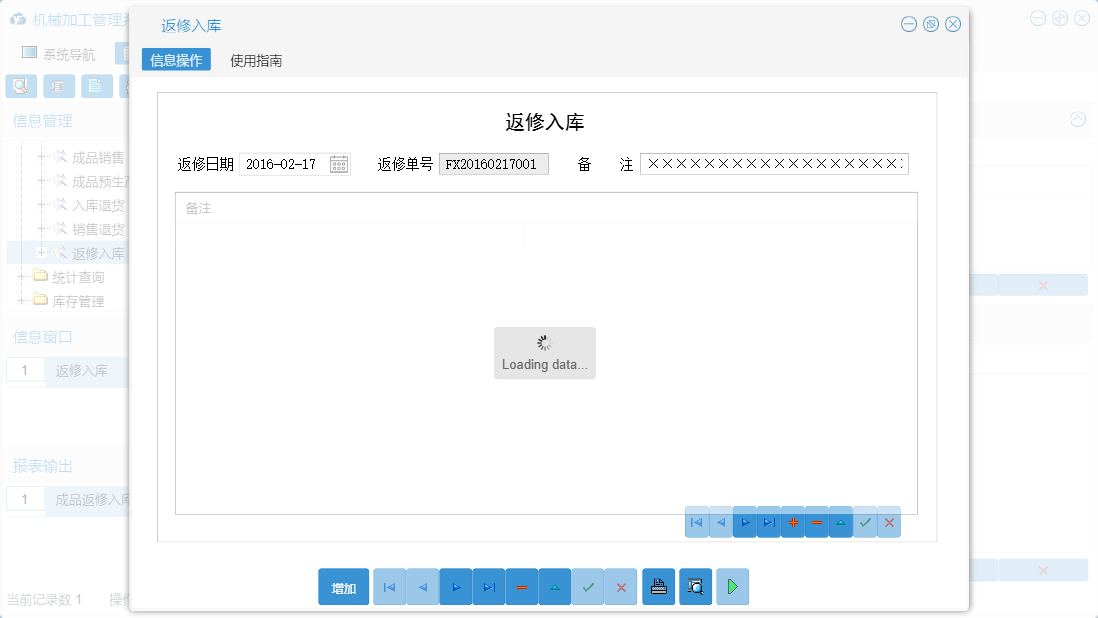Viewport: 1098px width, 618px height.
Task: Expand the 库存管理 folder
Action: coord(22,300)
